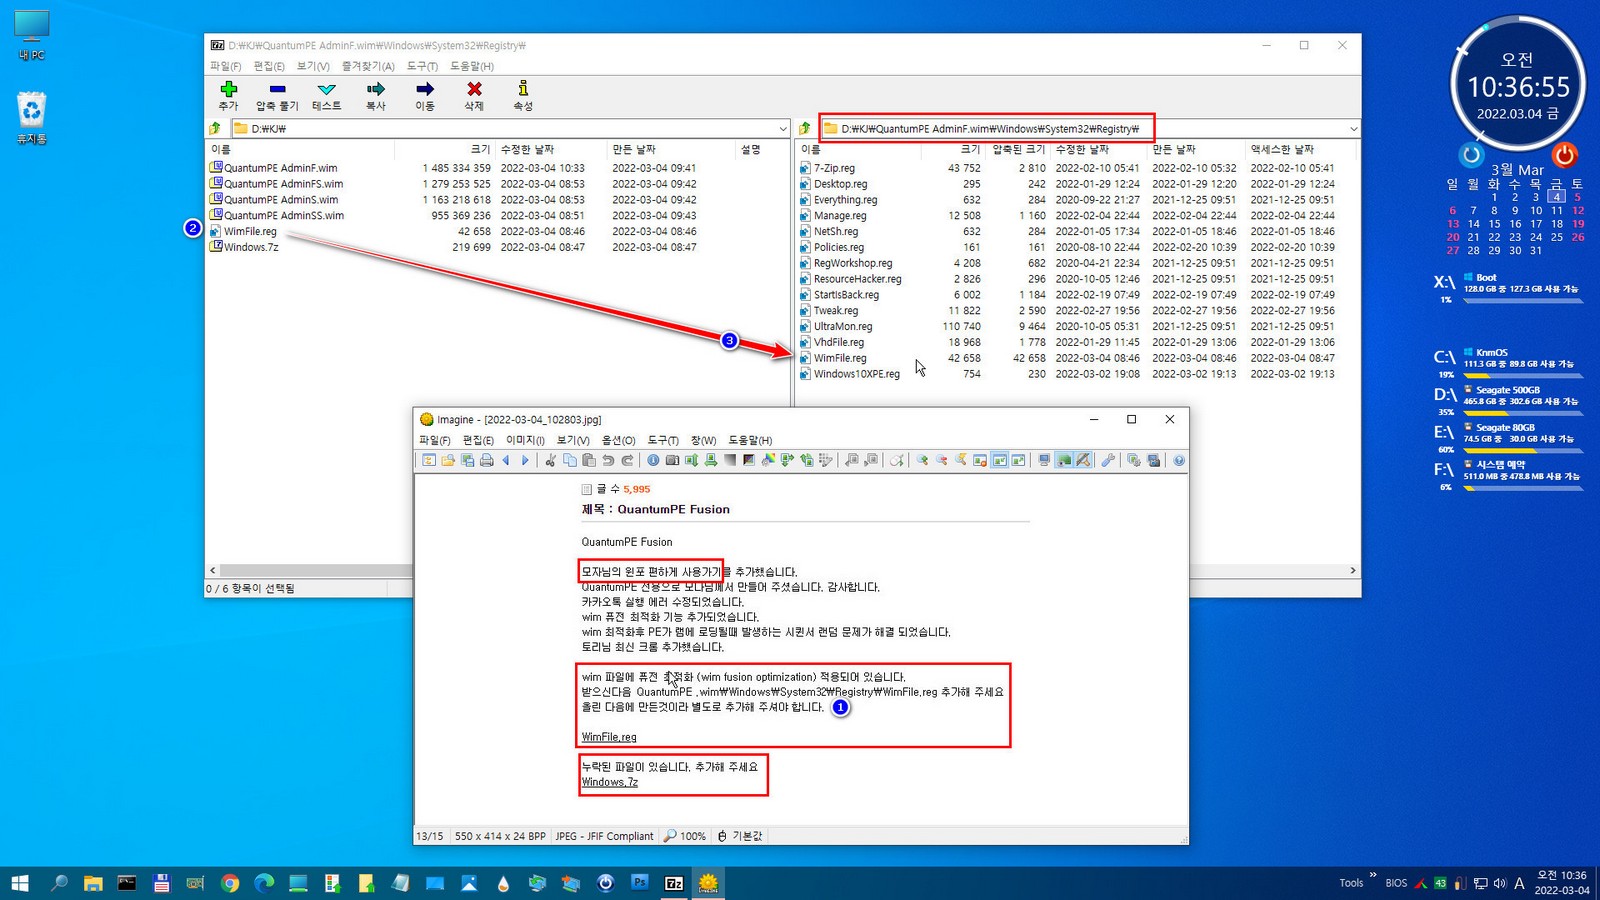The width and height of the screenshot is (1600, 900).
Task: Click the Copy (복사) icon in 7-Zip toolbar
Action: [375, 96]
